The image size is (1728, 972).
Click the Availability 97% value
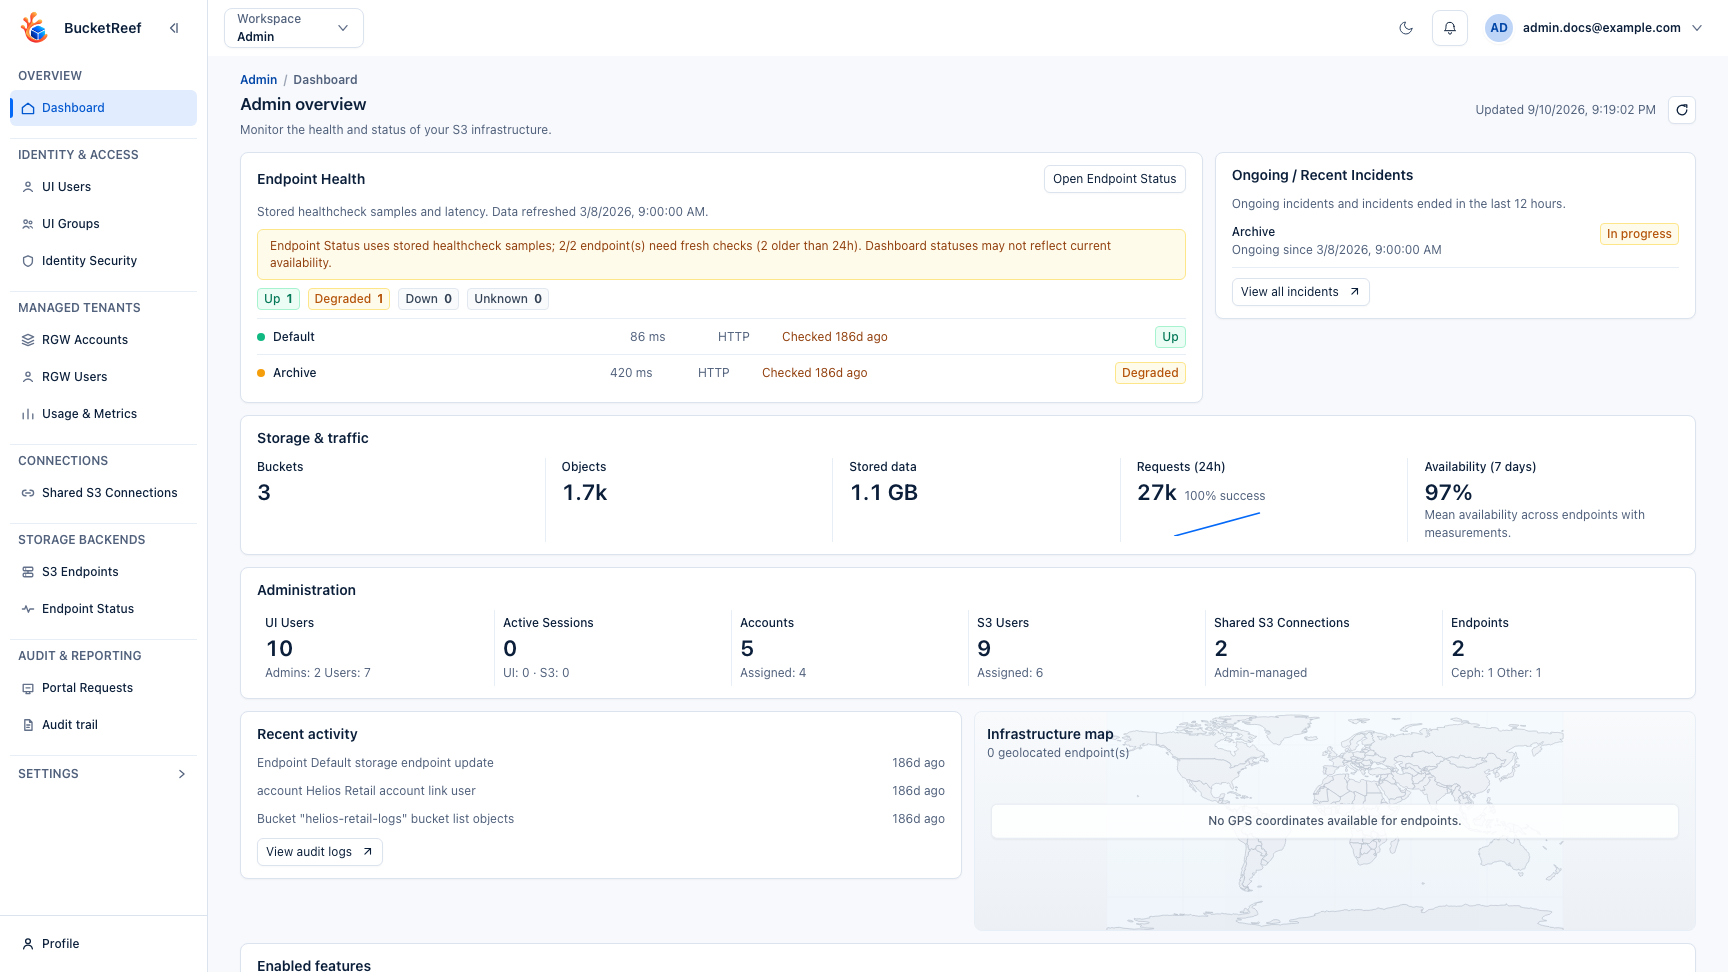pos(1448,493)
